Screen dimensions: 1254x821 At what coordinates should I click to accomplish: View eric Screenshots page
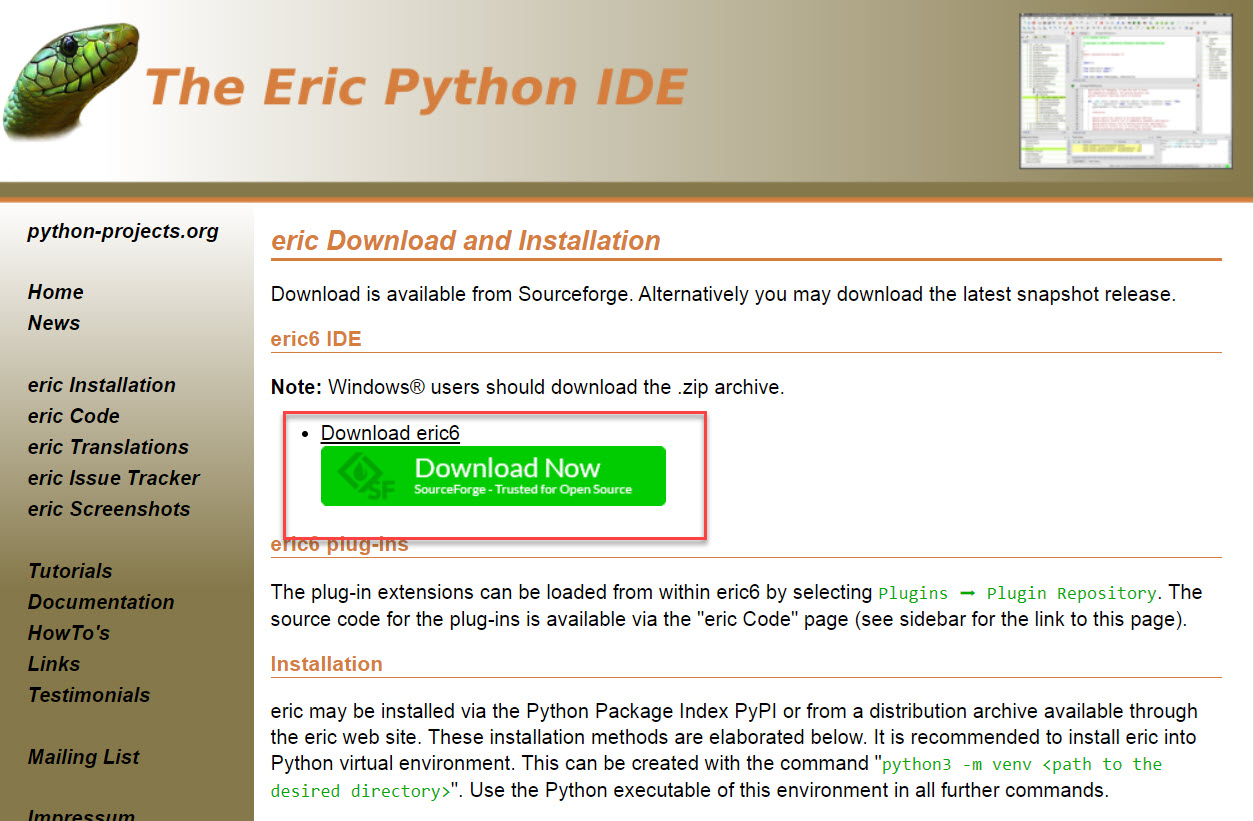click(x=109, y=509)
